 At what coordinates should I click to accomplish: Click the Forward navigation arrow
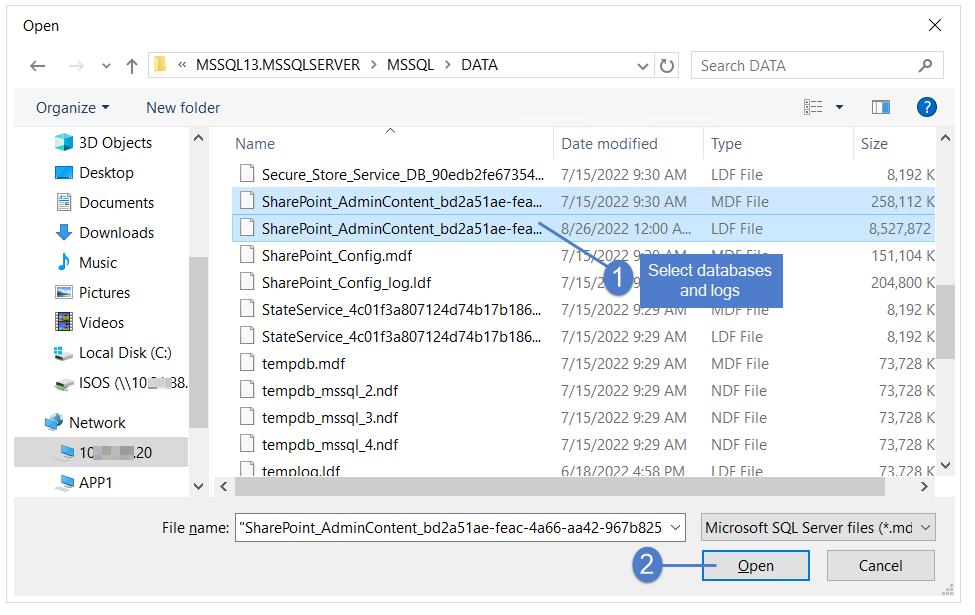(x=76, y=66)
